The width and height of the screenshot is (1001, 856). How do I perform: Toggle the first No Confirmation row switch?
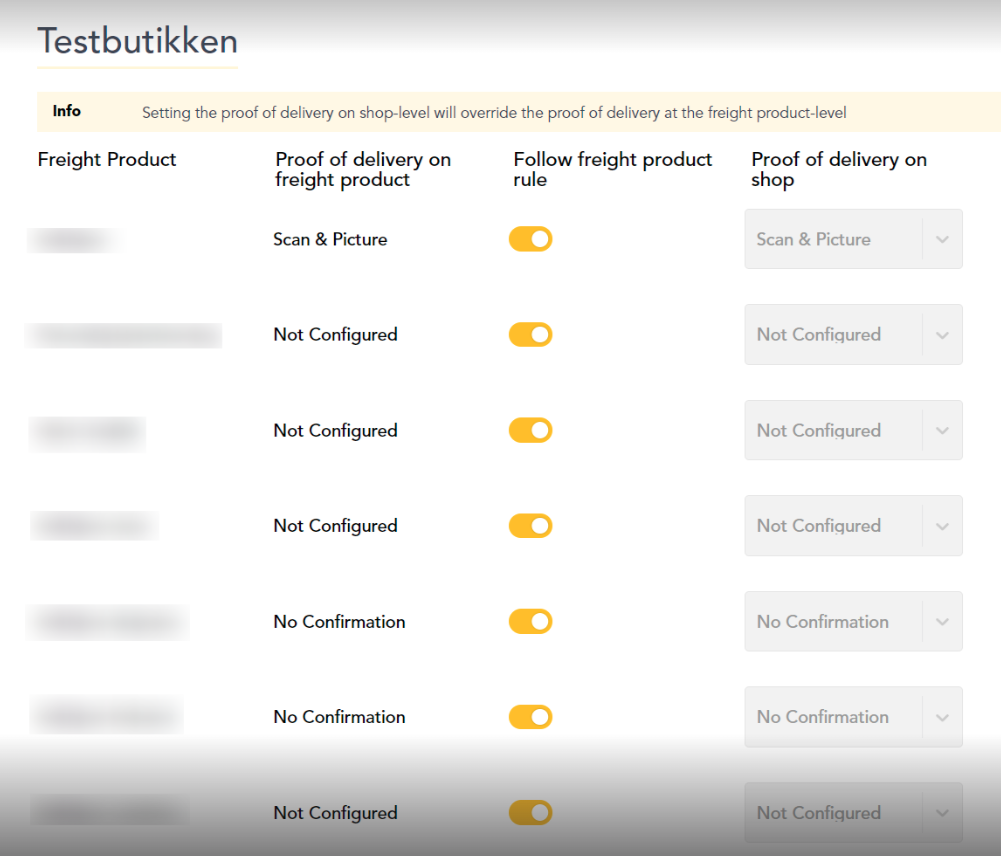531,622
